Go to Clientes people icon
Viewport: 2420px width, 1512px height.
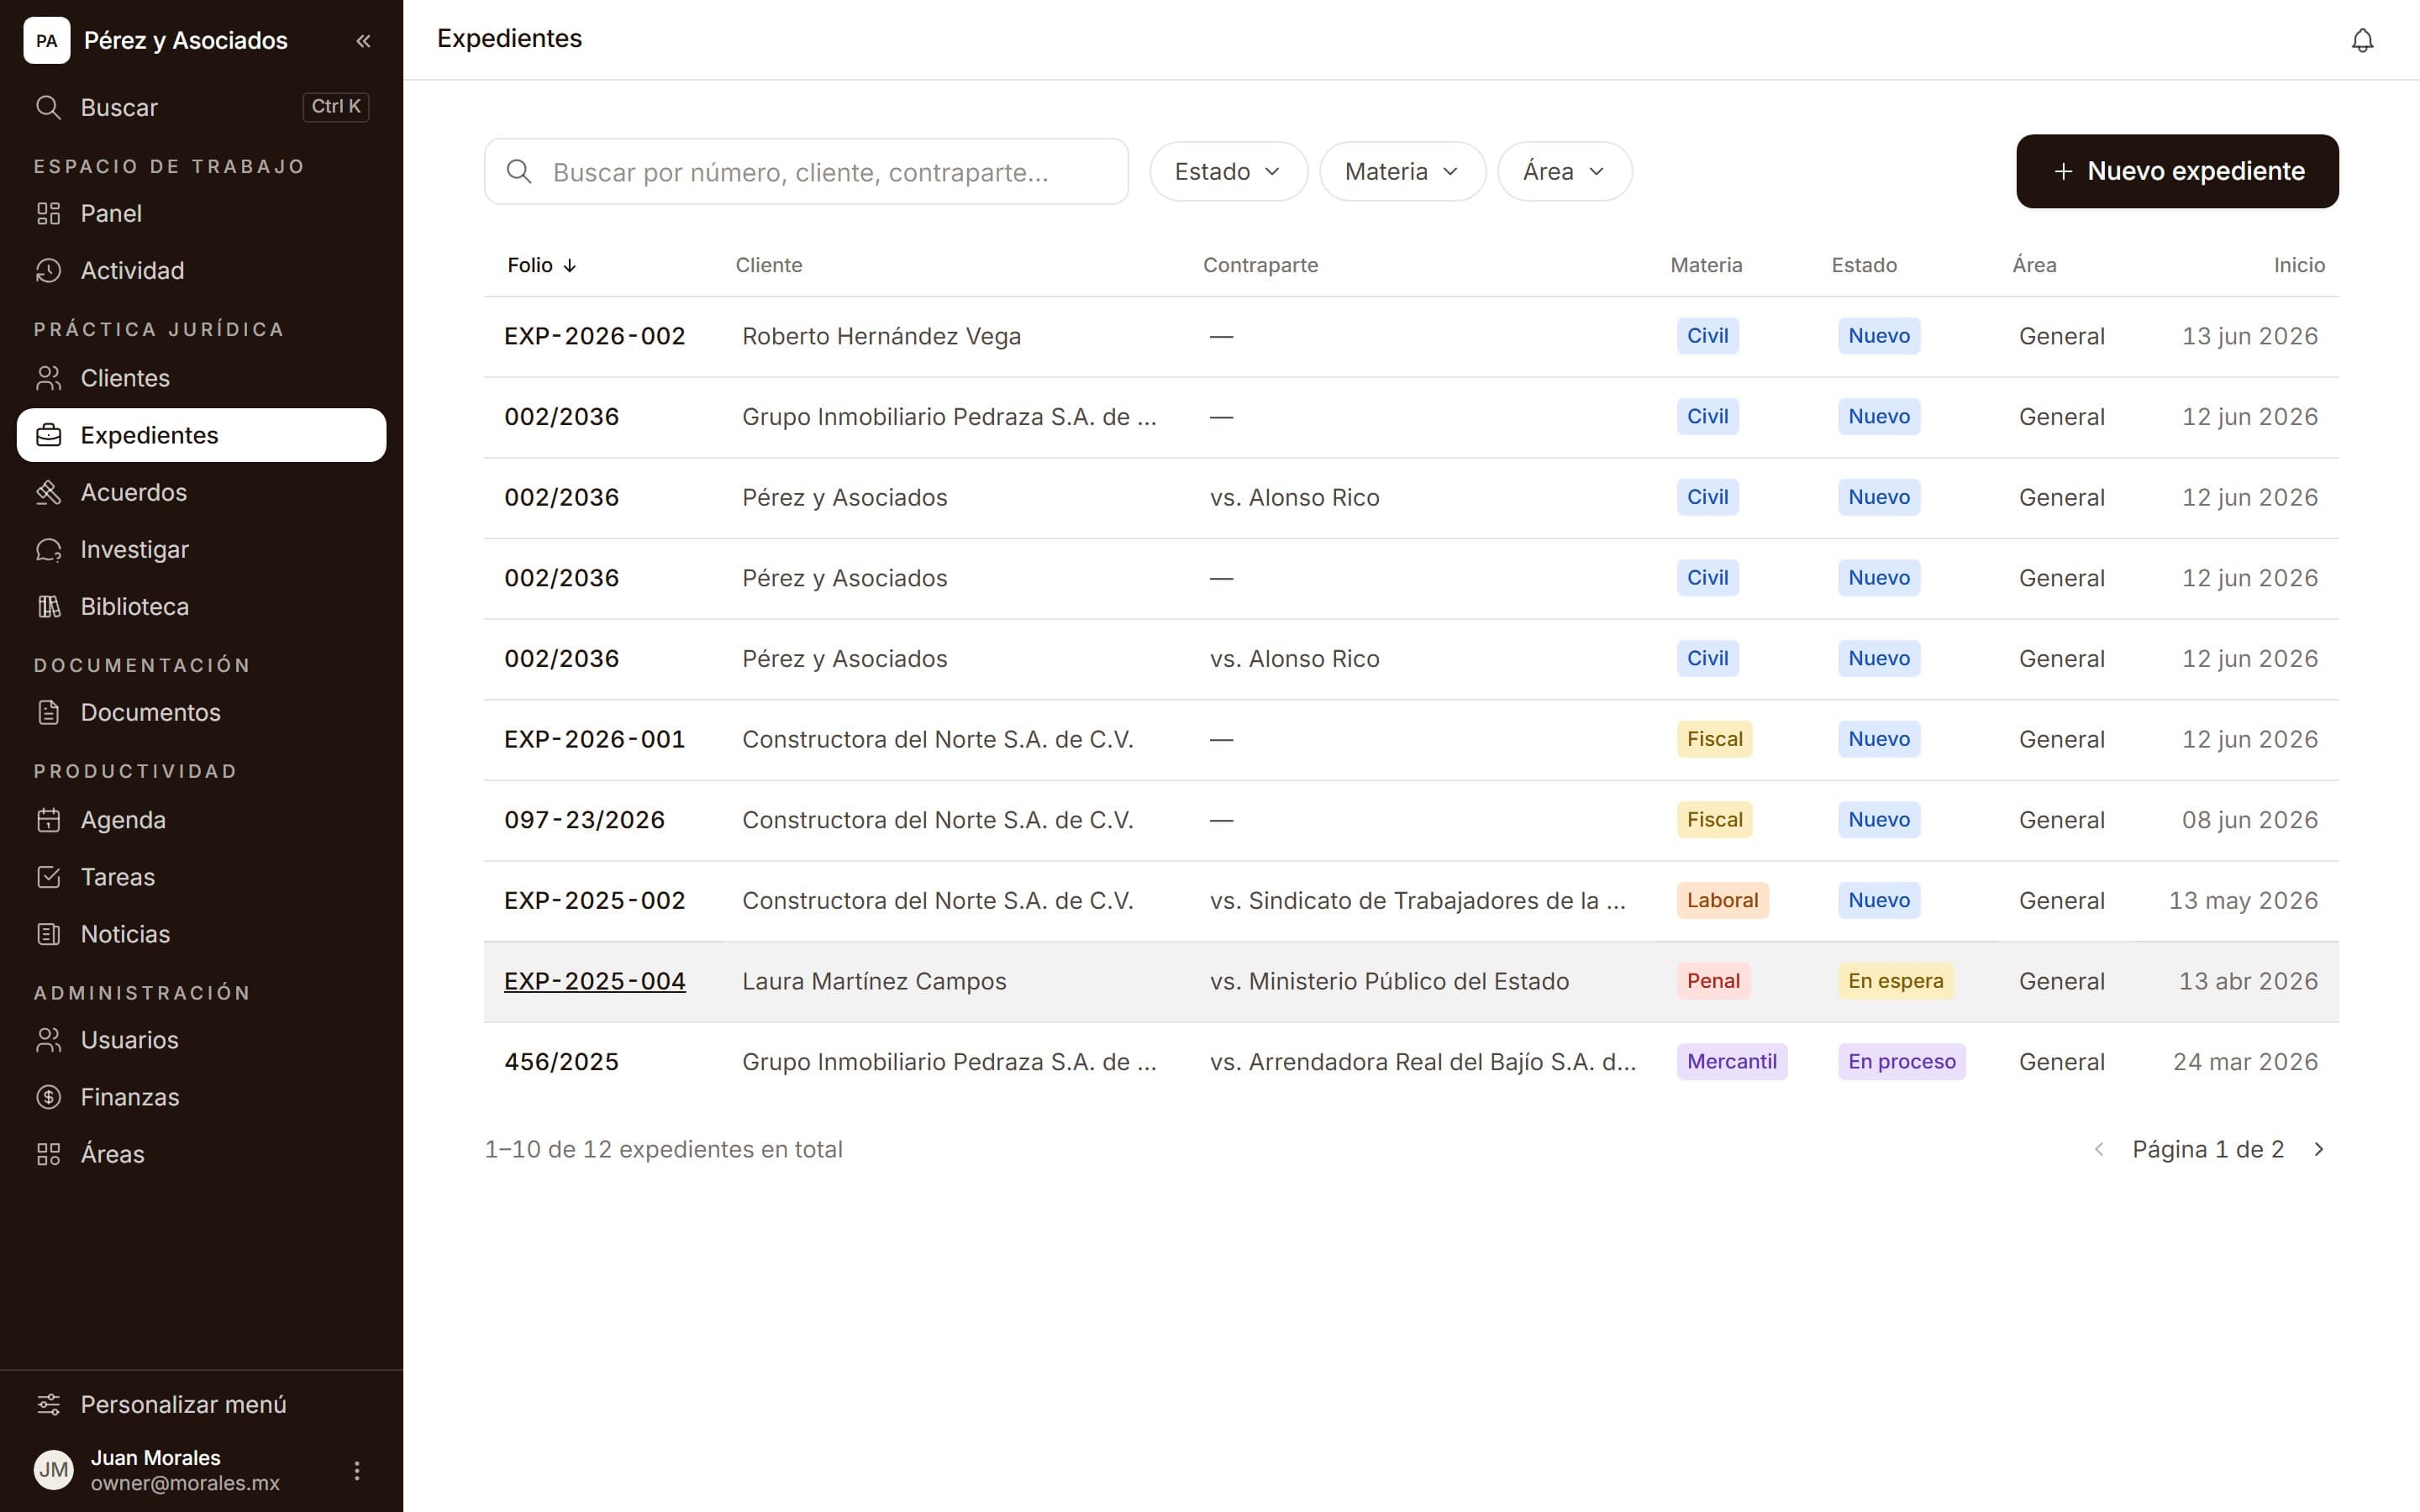pos(48,378)
